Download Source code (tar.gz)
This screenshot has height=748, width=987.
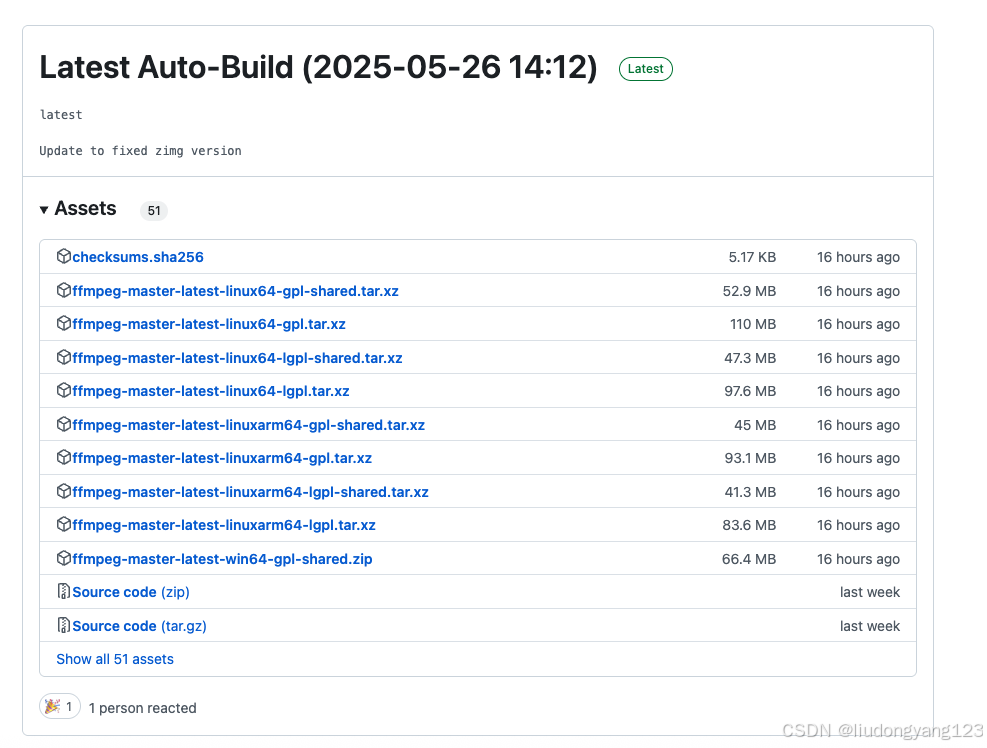point(139,626)
